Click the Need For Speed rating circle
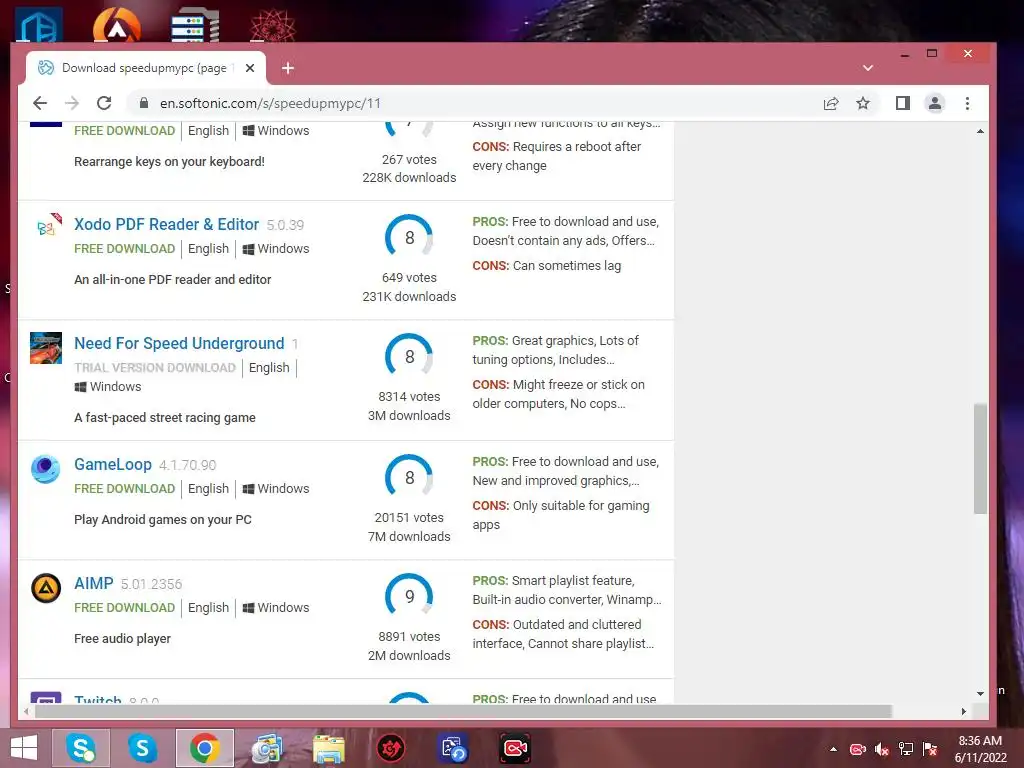This screenshot has height=768, width=1024. pos(409,356)
